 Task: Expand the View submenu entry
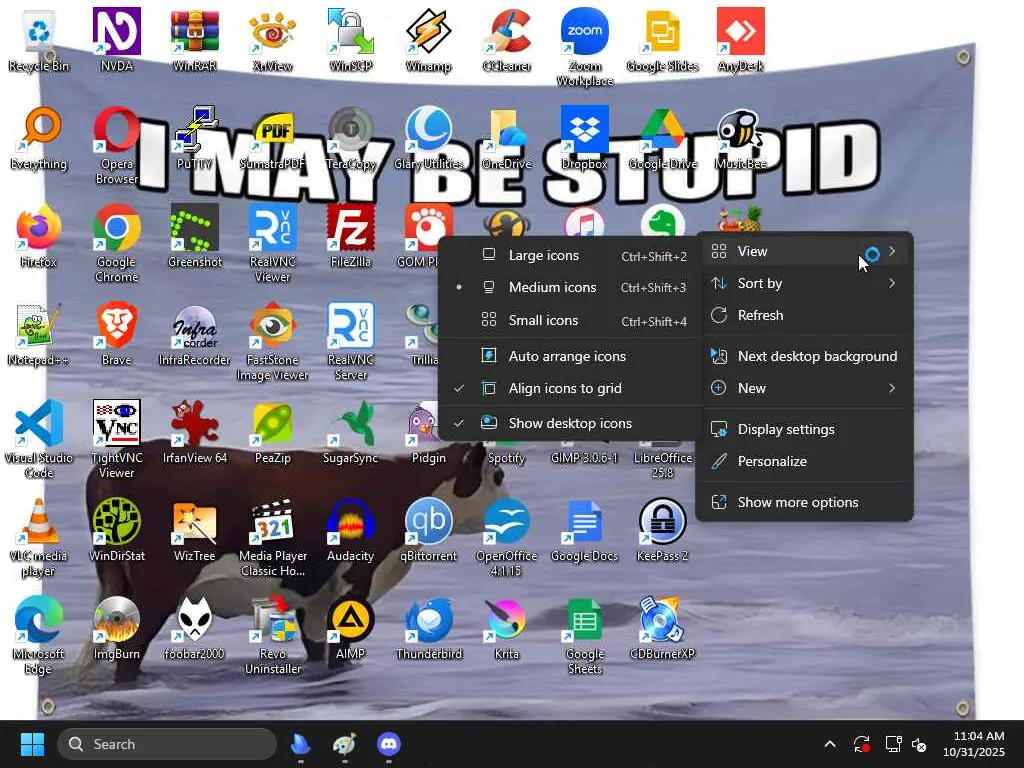coord(804,251)
